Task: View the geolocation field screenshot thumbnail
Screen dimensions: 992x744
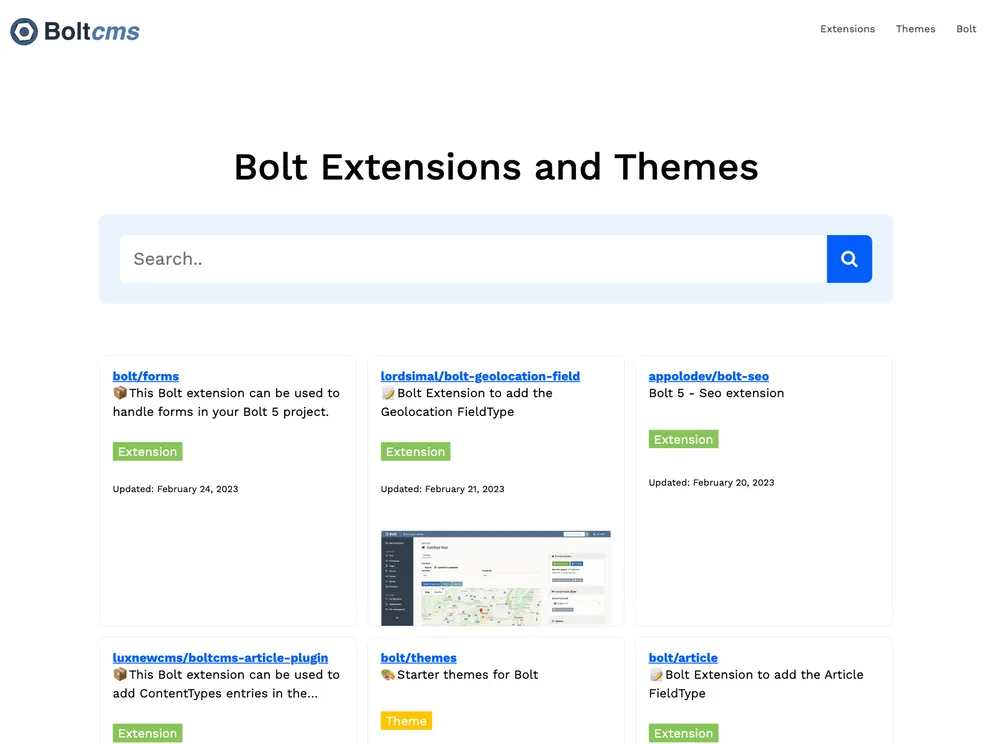Action: click(x=495, y=577)
